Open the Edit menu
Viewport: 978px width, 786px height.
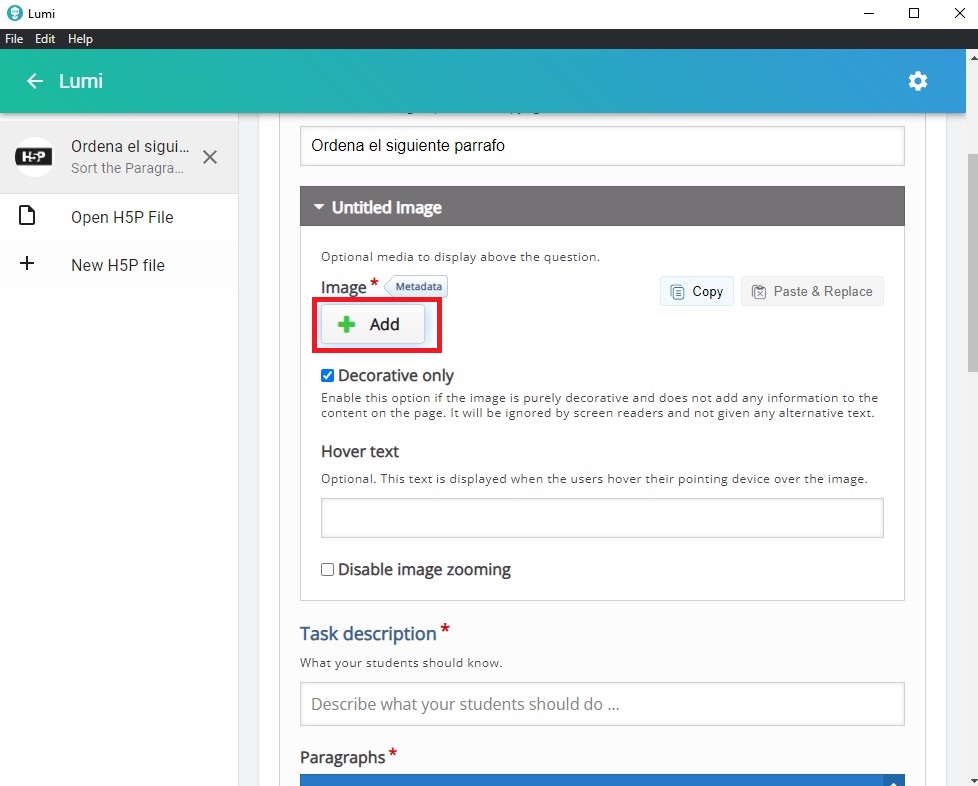point(45,39)
